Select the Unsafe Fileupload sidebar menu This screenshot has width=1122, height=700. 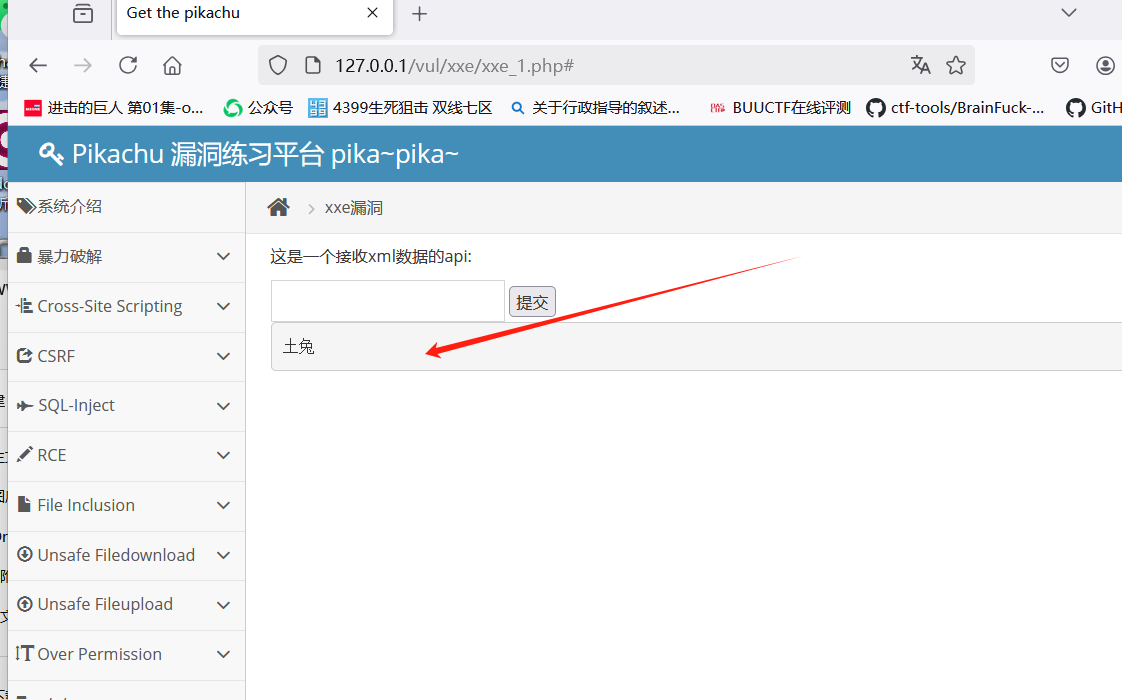click(x=127, y=605)
